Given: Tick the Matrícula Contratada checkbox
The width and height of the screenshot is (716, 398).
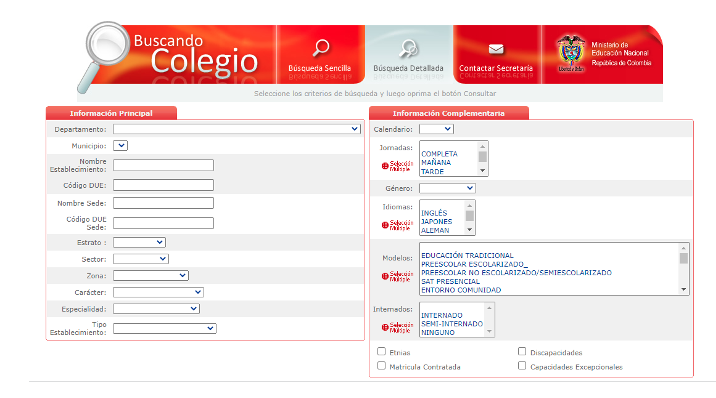Looking at the screenshot, I should [381, 366].
